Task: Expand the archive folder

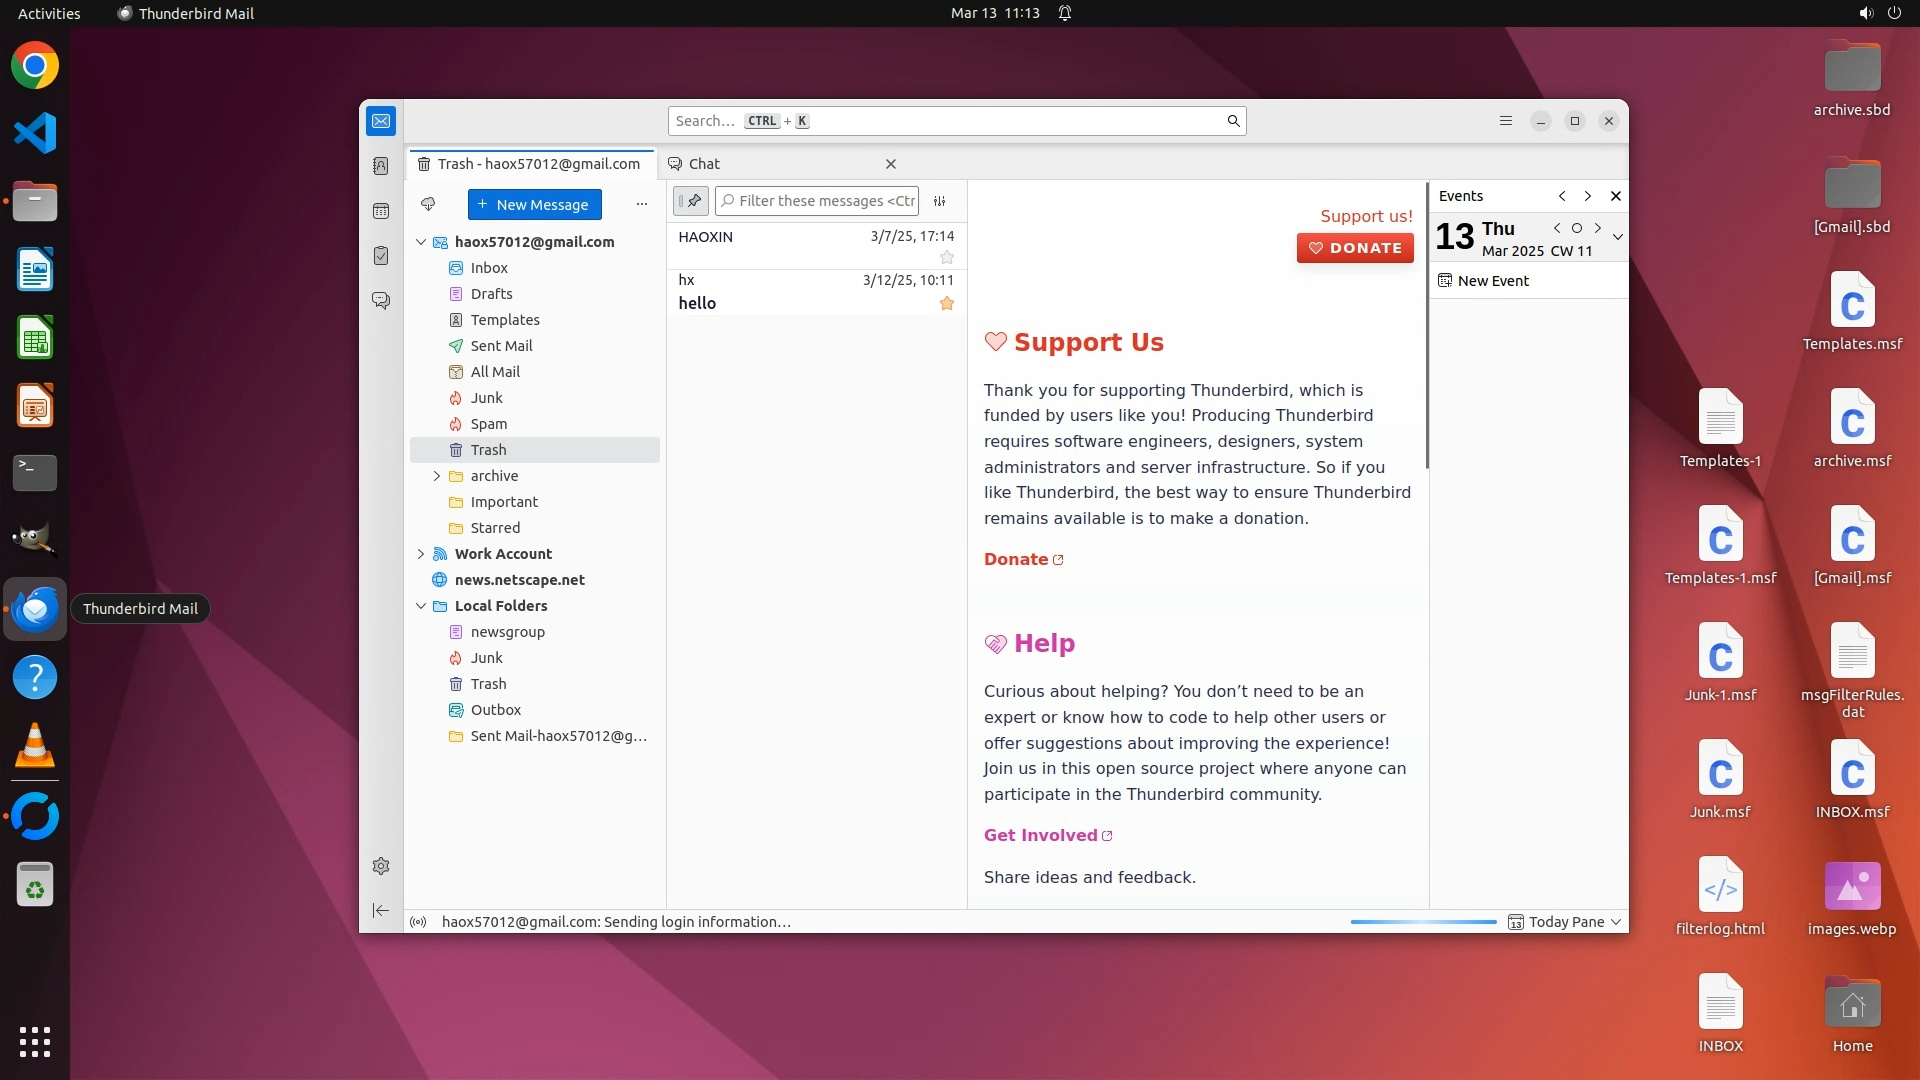Action: coord(437,476)
